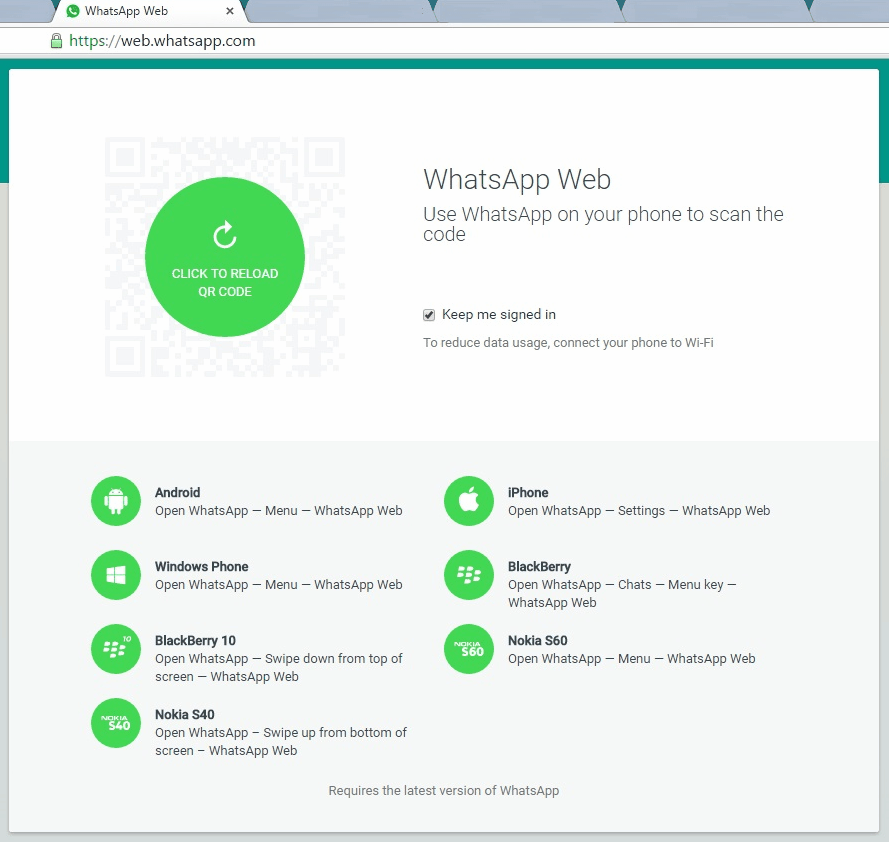The image size is (889, 842).
Task: Click the reload QR code button
Action: [225, 257]
